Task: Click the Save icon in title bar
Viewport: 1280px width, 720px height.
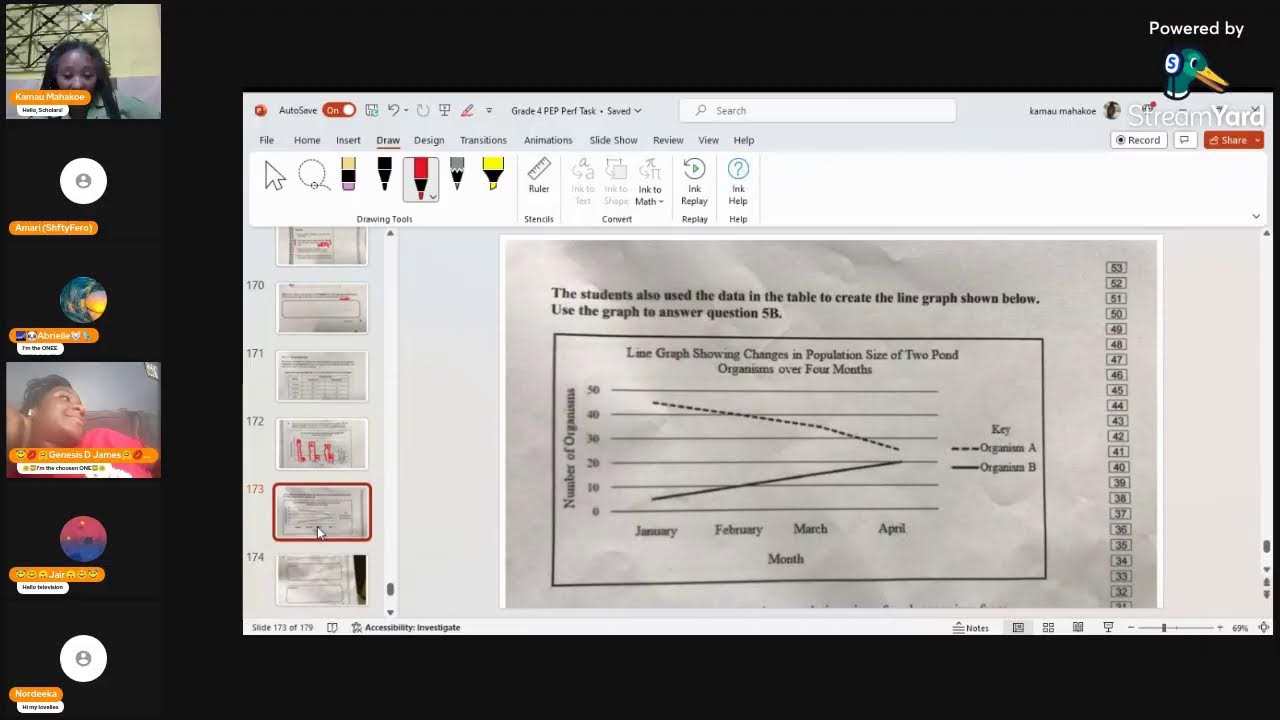Action: (372, 110)
